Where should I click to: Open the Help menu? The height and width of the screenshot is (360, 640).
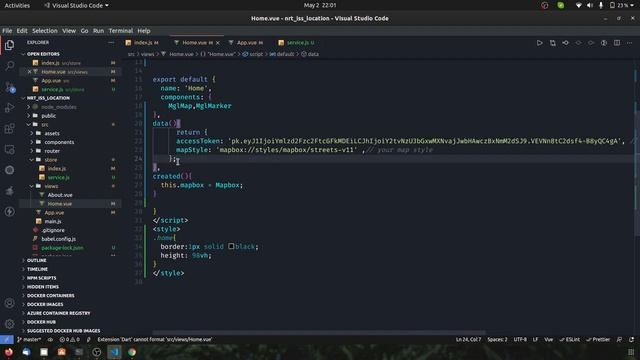(144, 31)
